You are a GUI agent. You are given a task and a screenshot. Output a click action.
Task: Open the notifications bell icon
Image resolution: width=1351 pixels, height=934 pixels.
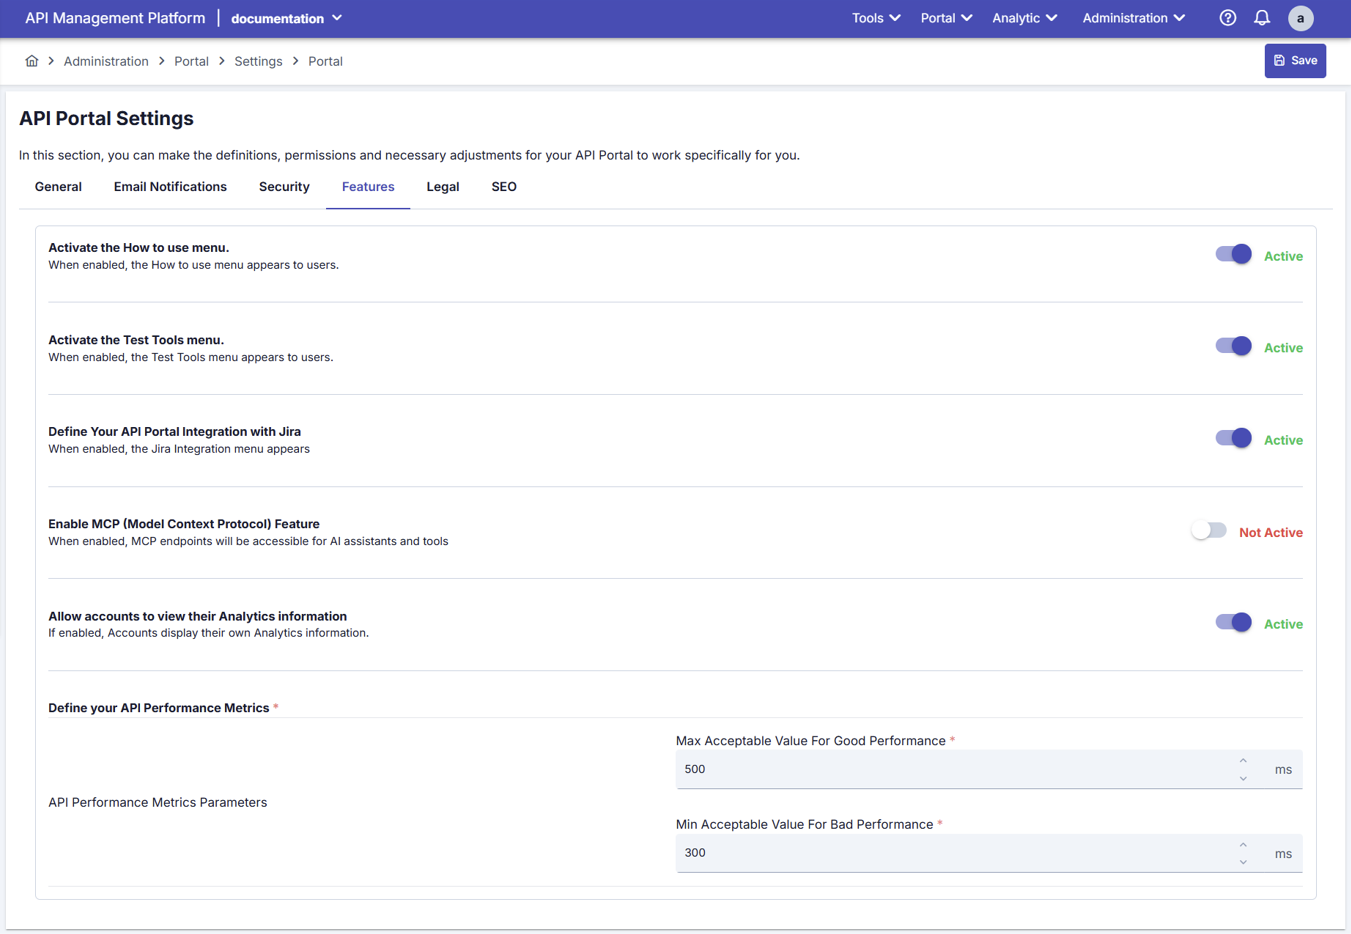tap(1262, 18)
